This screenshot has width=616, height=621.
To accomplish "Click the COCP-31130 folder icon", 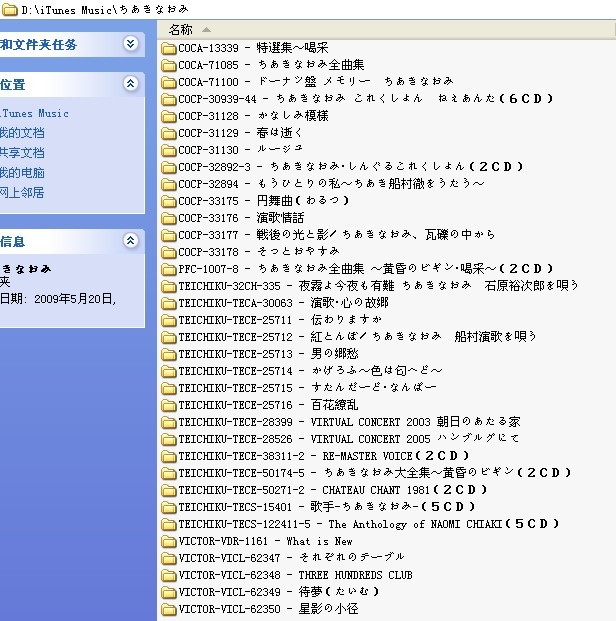I will pyautogui.click(x=169, y=150).
